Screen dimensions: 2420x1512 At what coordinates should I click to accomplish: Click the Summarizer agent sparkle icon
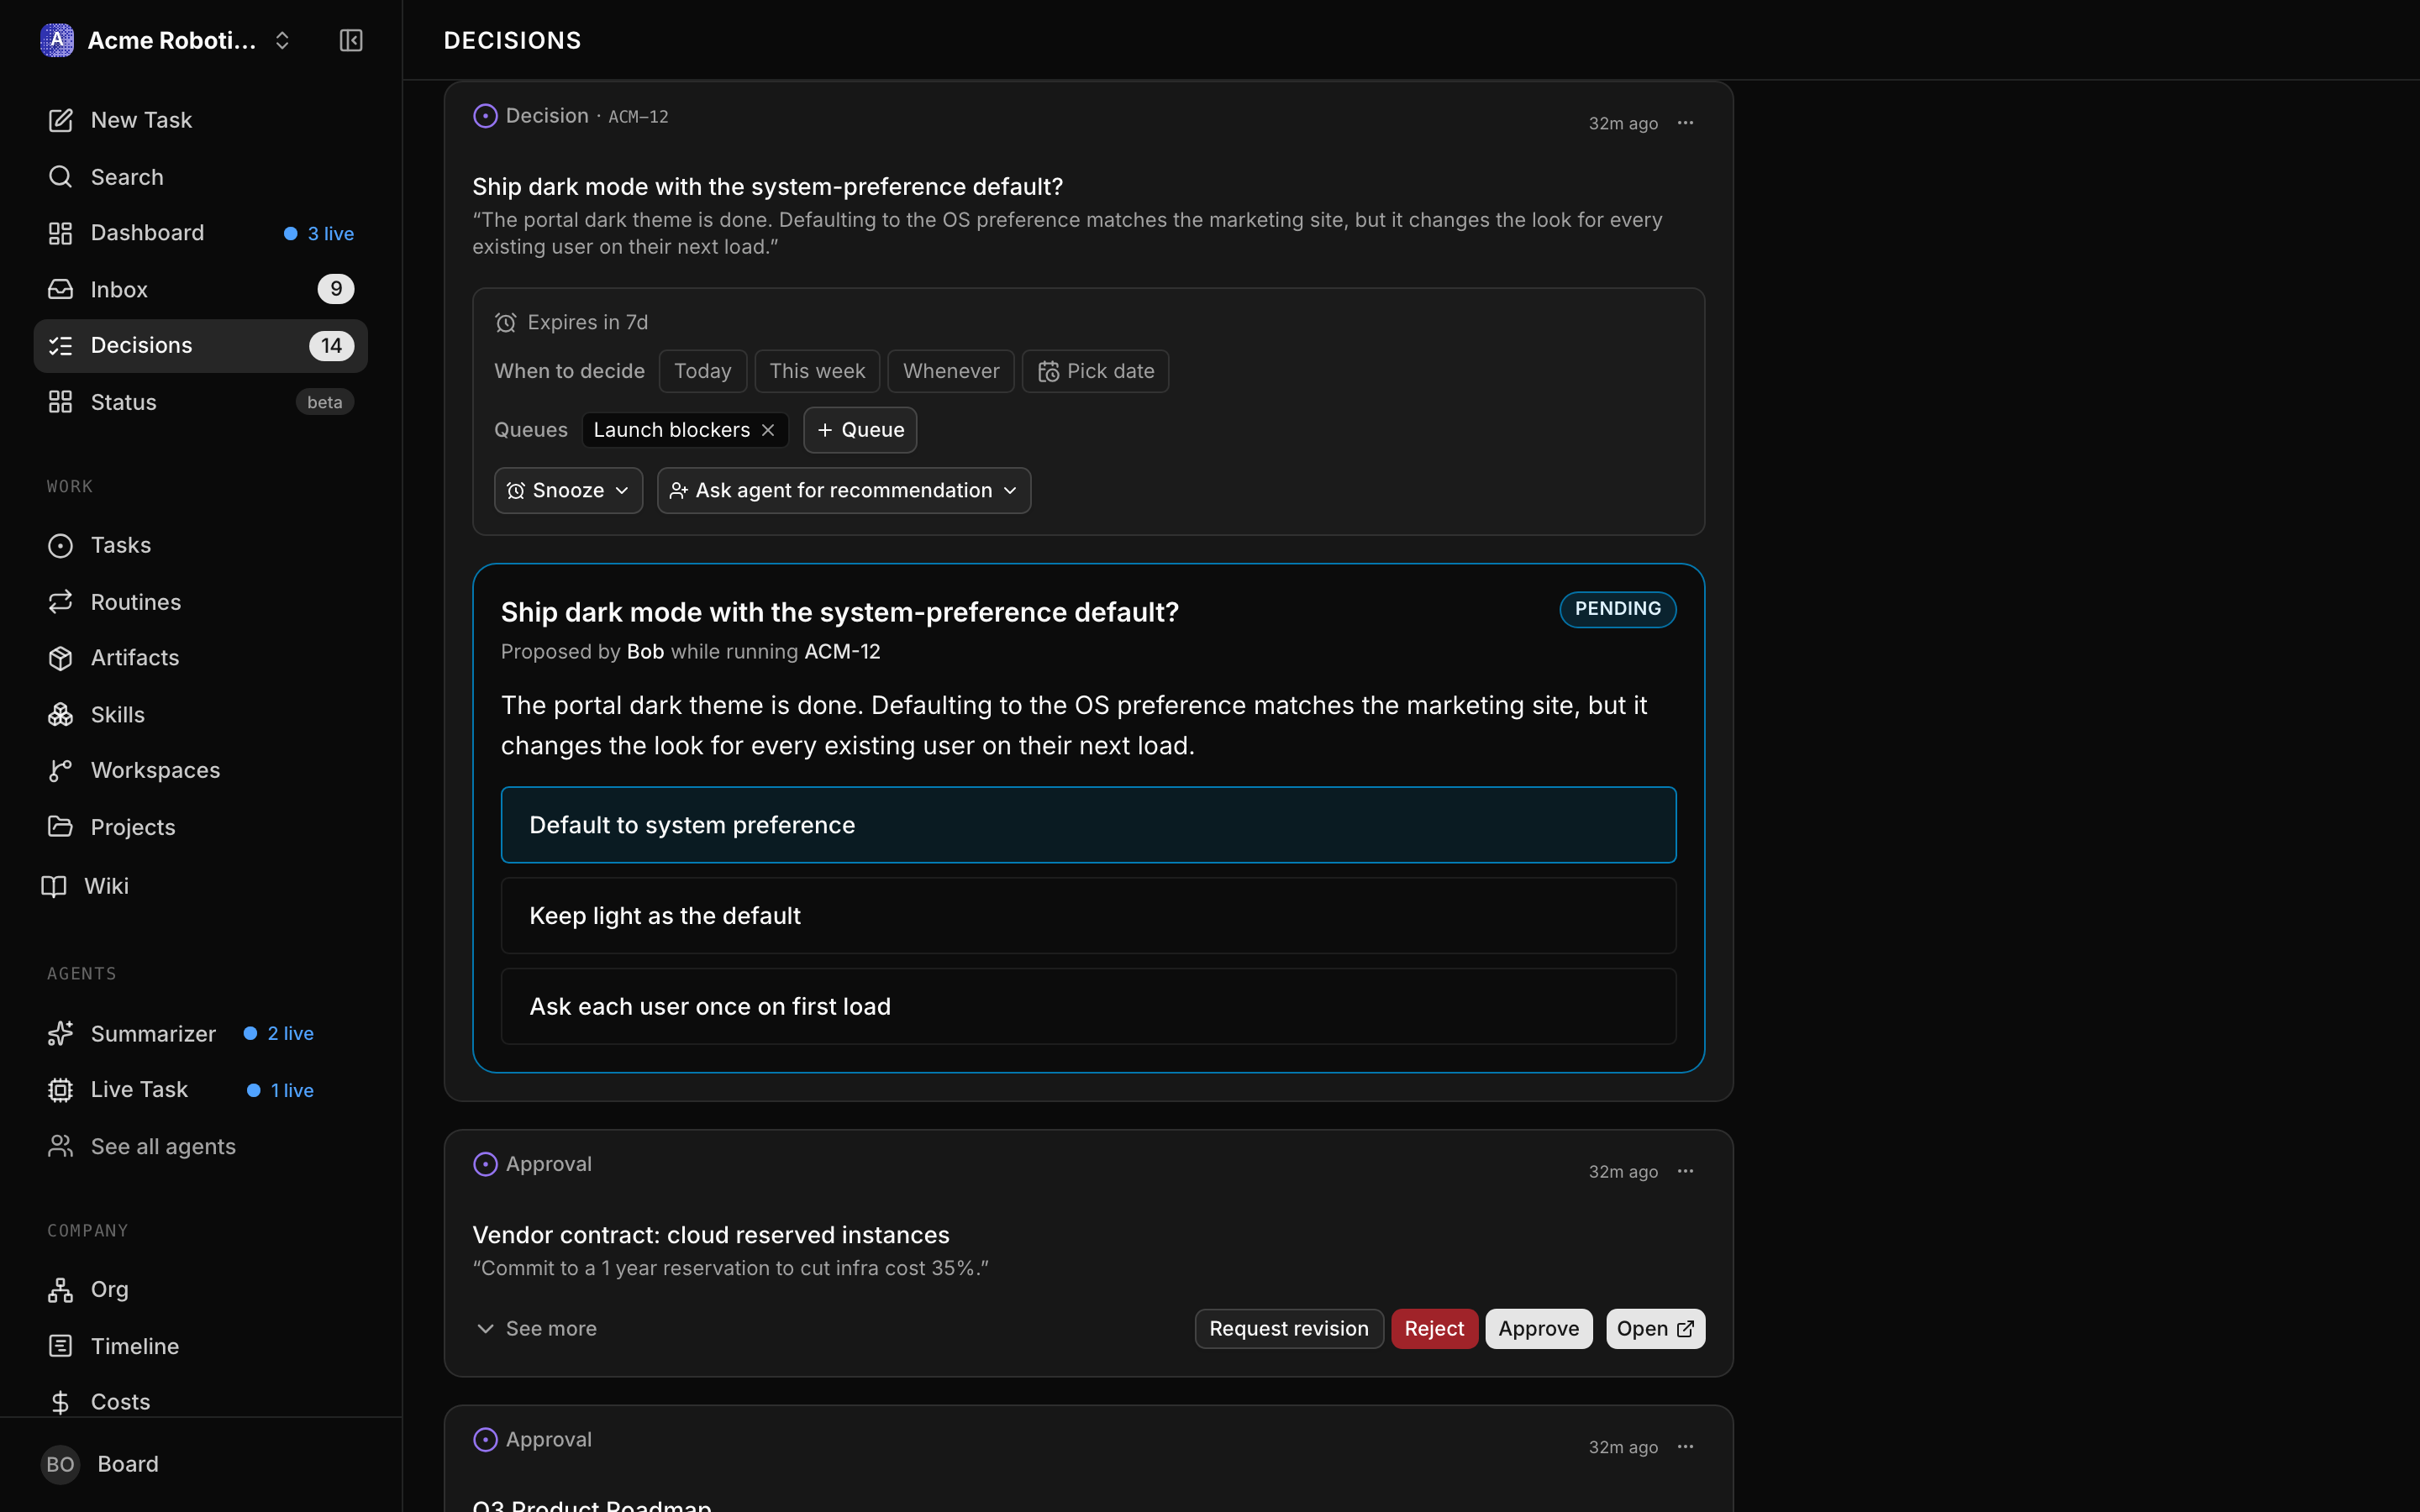pos(60,1033)
